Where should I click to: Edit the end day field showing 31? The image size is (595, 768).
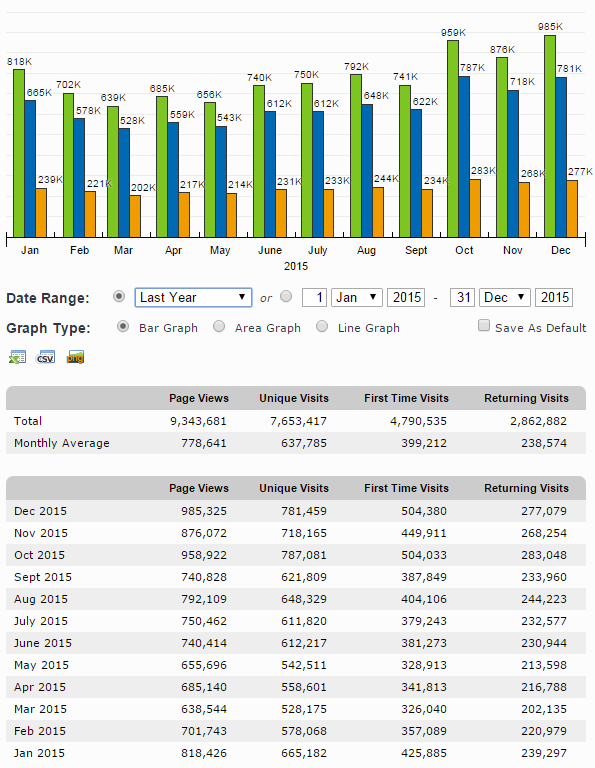pyautogui.click(x=462, y=297)
